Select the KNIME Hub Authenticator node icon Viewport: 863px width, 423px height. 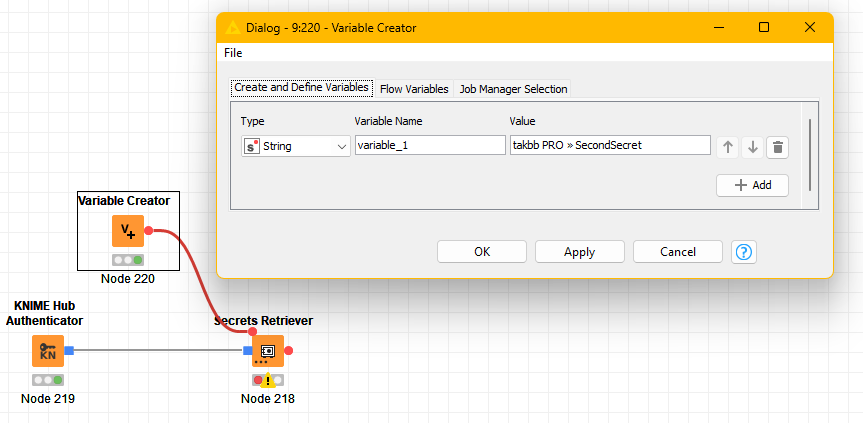tap(47, 351)
